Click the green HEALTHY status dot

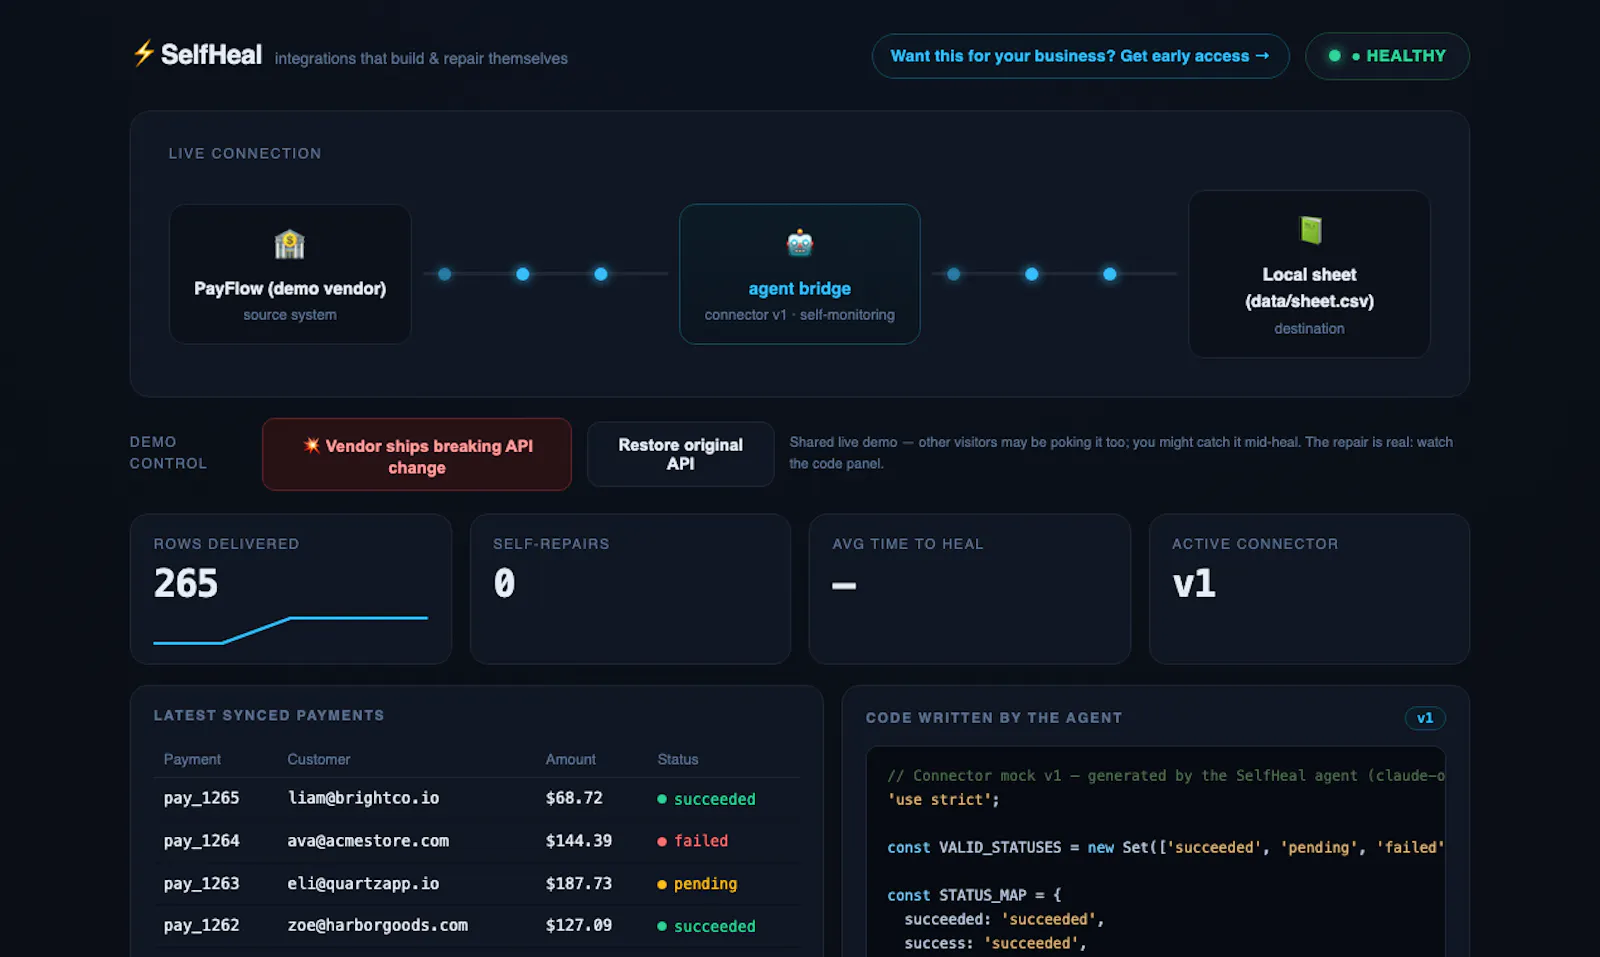(1334, 56)
